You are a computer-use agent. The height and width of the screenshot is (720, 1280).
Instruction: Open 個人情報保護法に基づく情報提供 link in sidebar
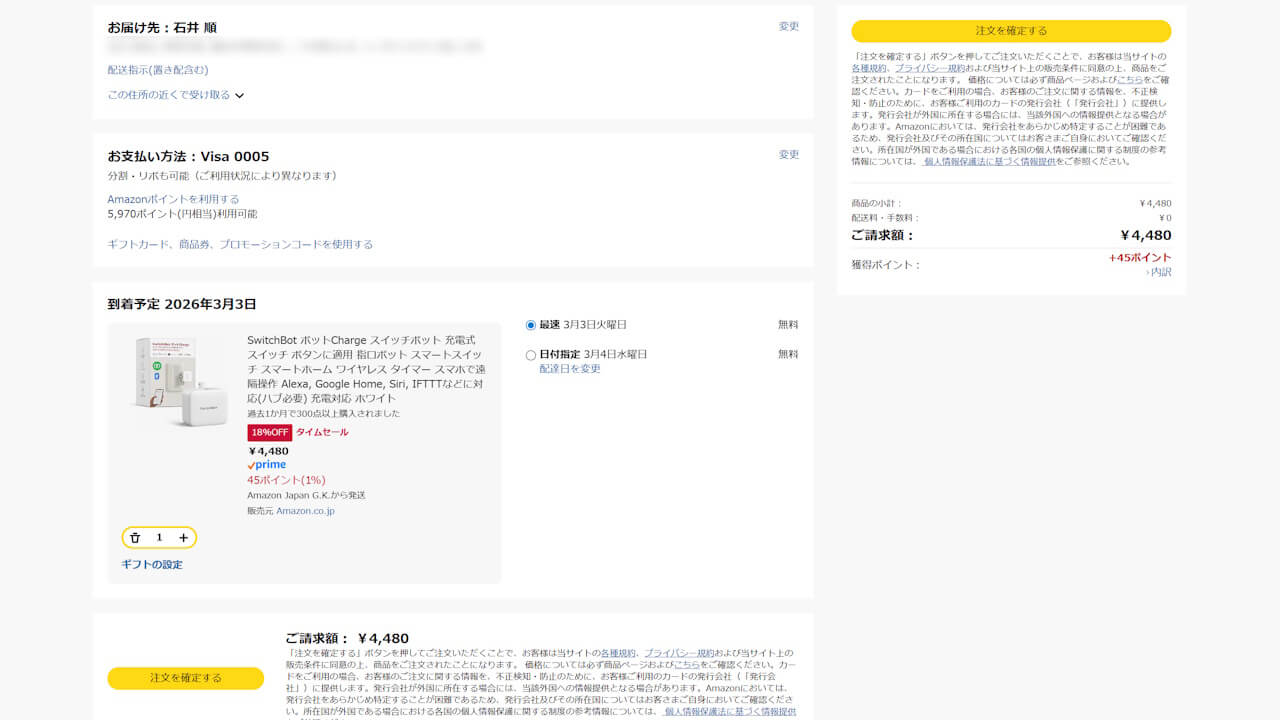point(990,161)
